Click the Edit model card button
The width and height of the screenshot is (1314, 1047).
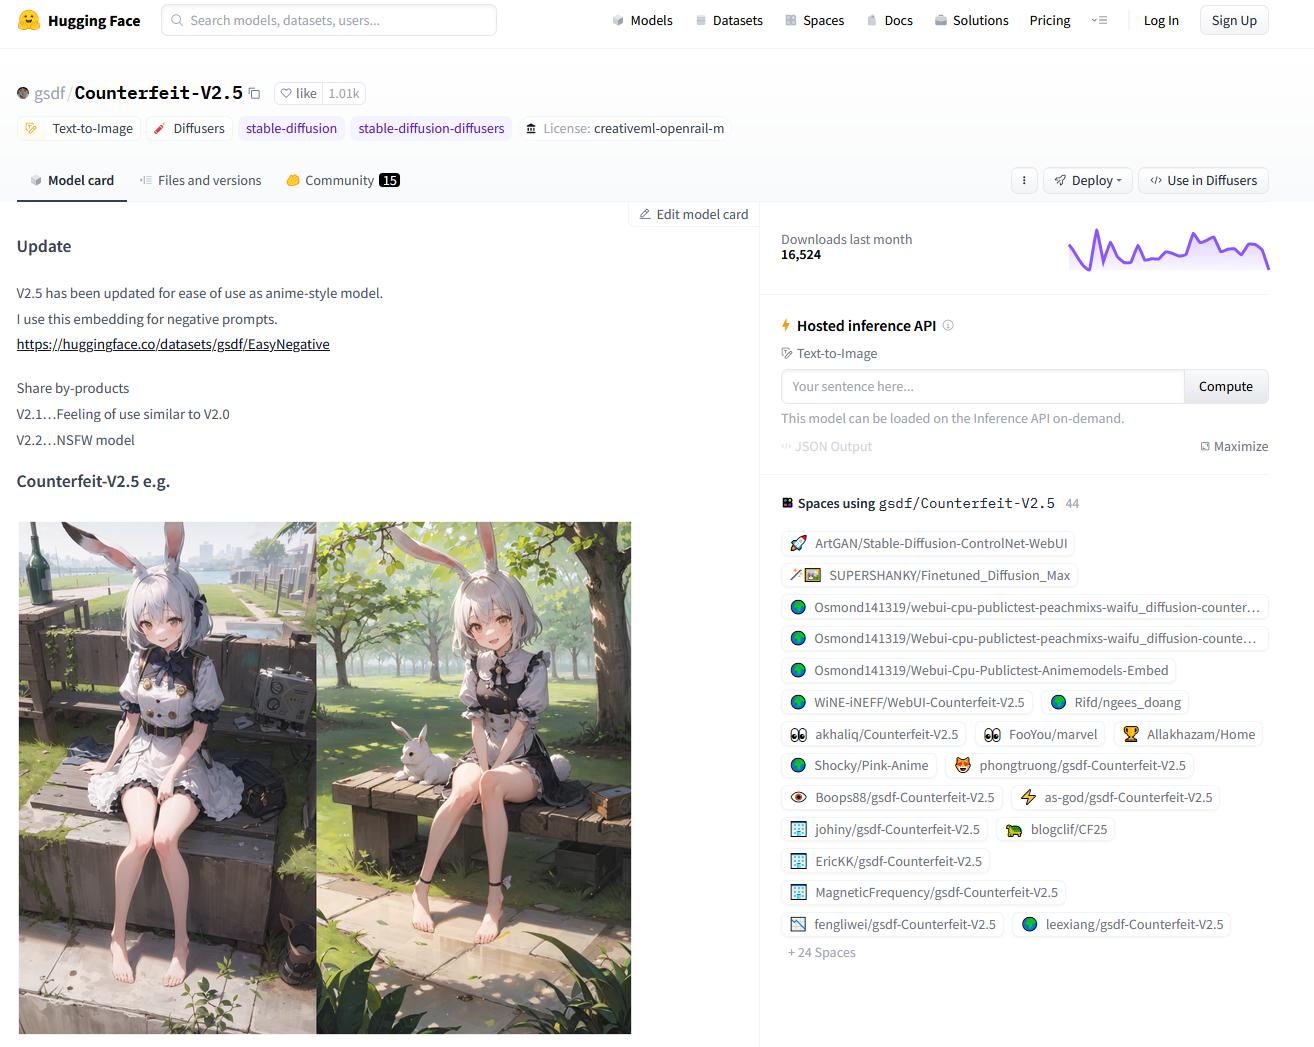point(693,214)
